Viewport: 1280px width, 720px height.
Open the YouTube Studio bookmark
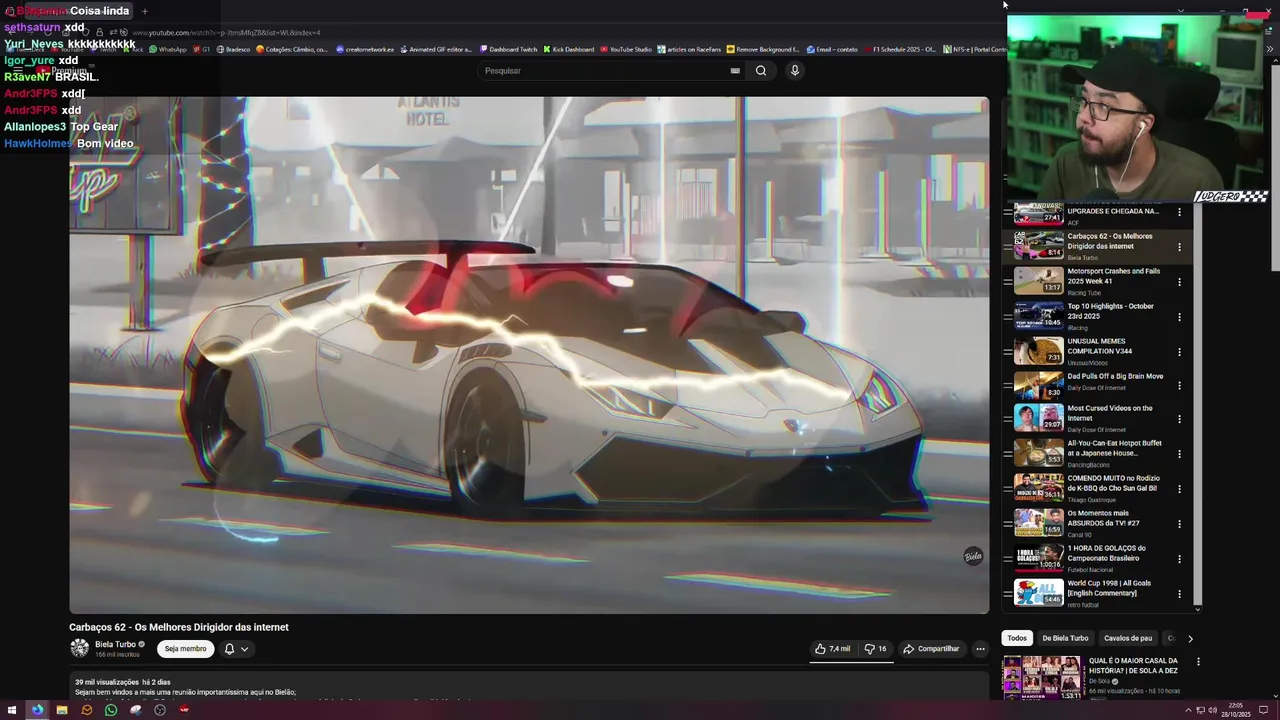tap(625, 49)
